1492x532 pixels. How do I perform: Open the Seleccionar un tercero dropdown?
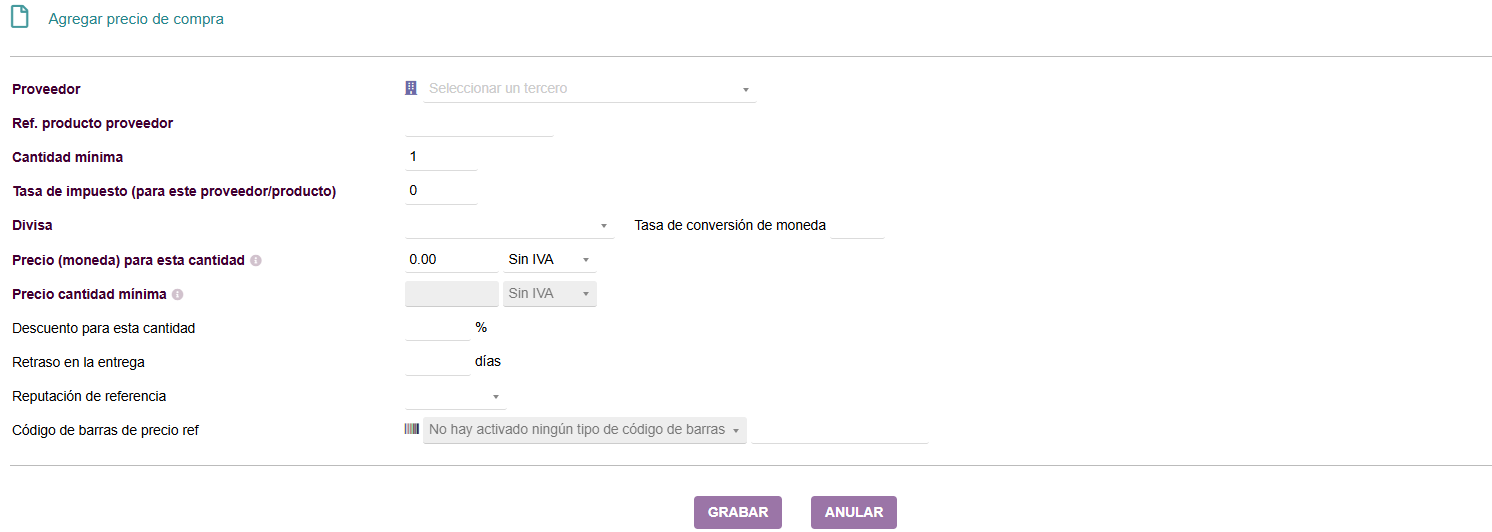(590, 89)
